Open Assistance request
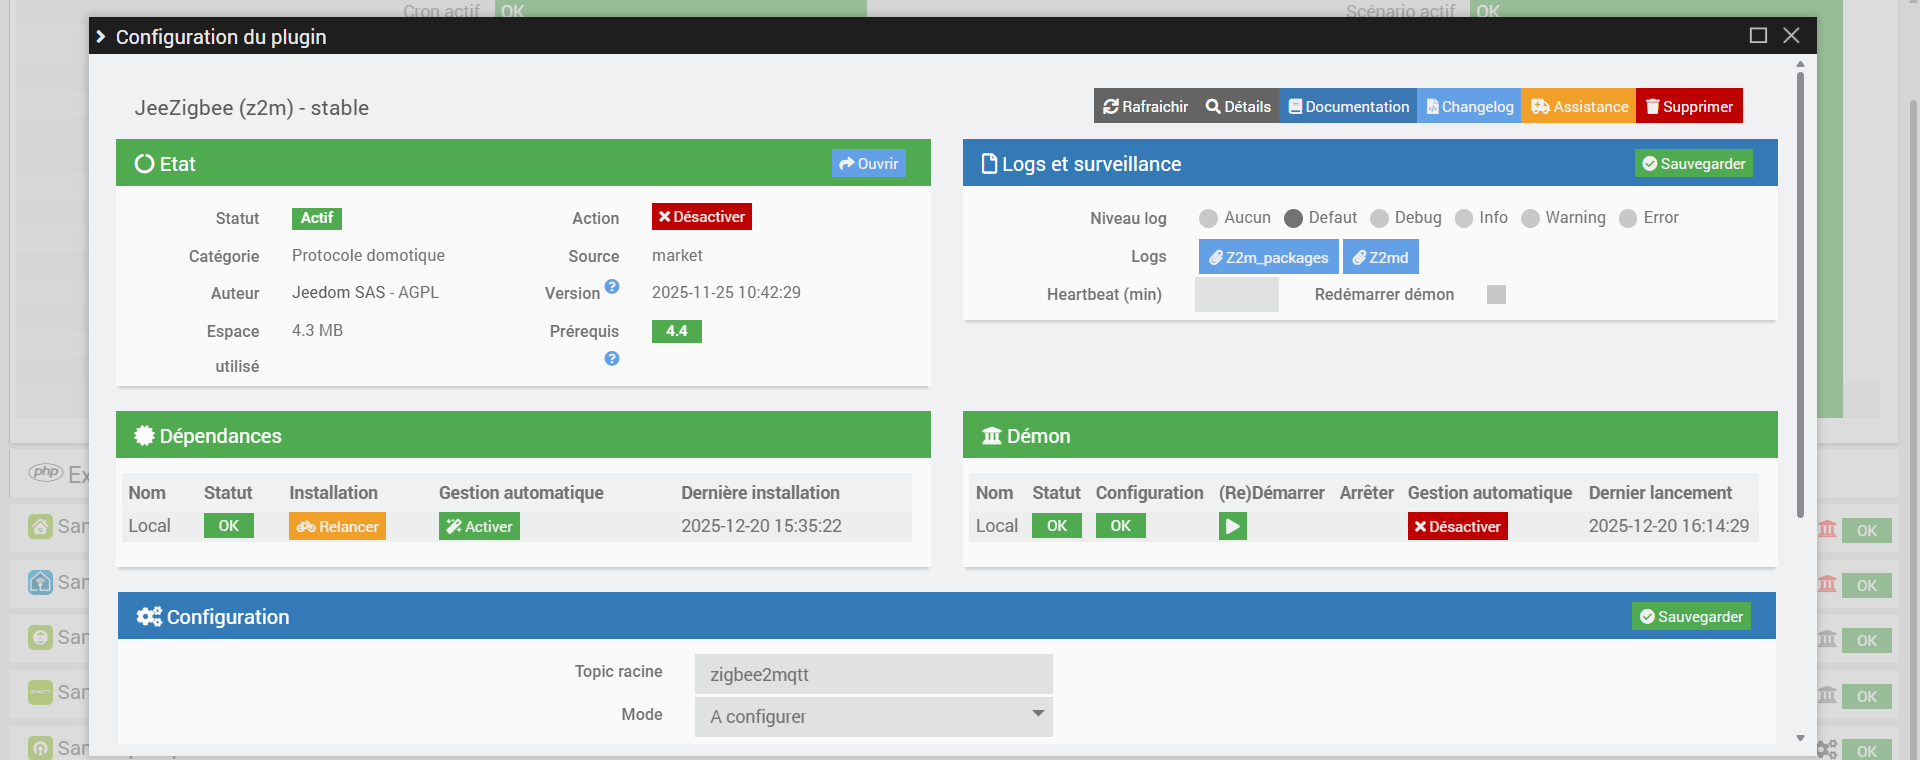The image size is (1920, 760). [x=1579, y=106]
